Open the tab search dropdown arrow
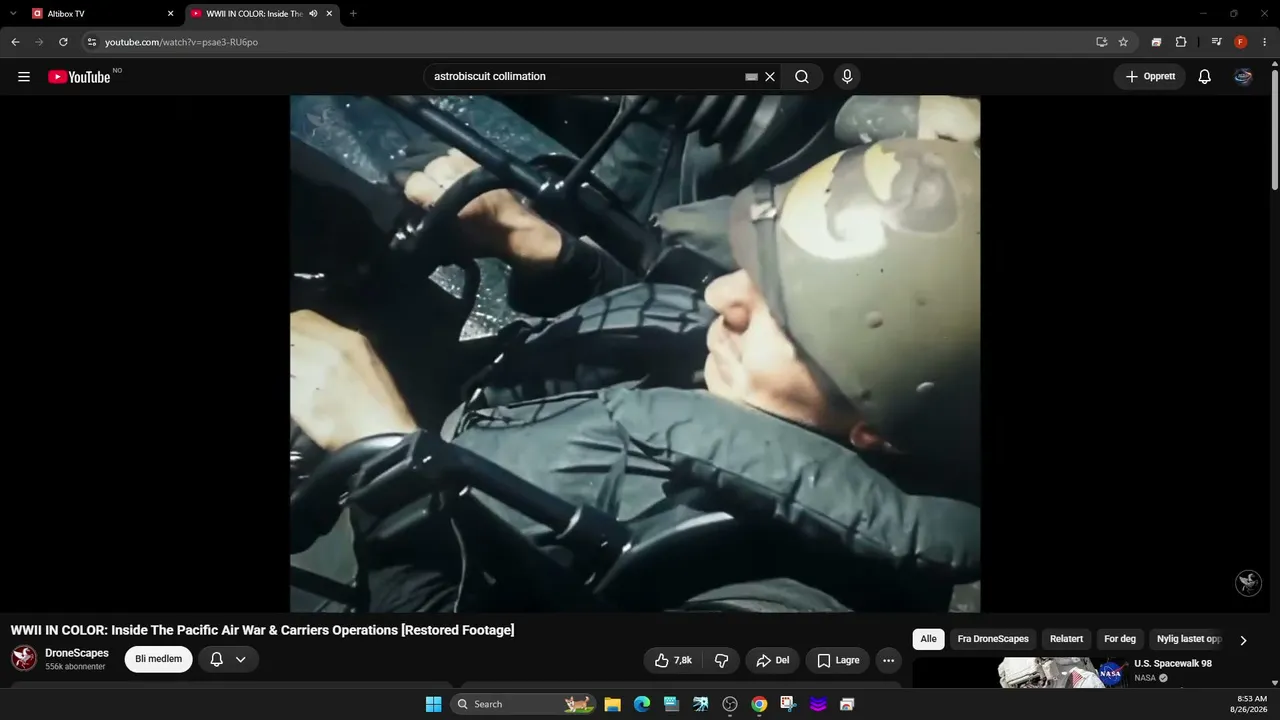The width and height of the screenshot is (1280, 720). click(13, 14)
